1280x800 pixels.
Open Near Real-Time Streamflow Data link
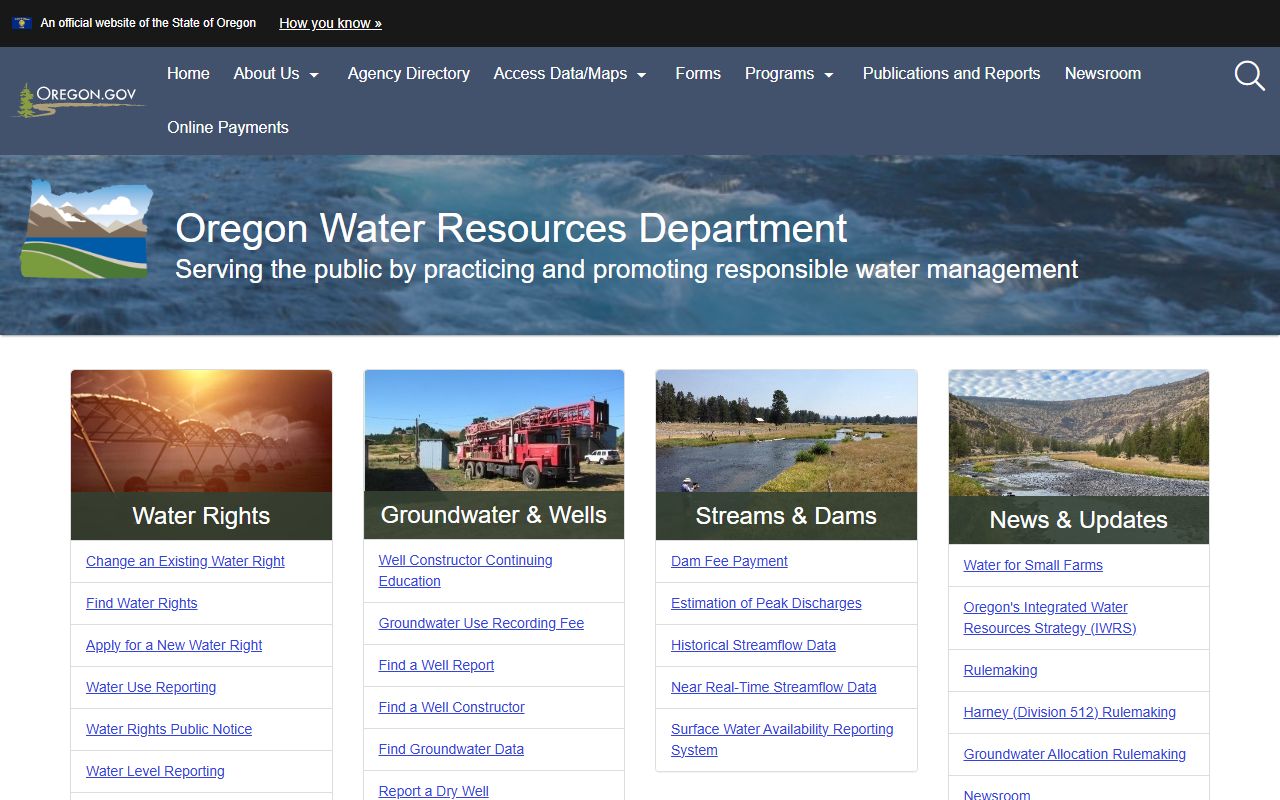(773, 687)
